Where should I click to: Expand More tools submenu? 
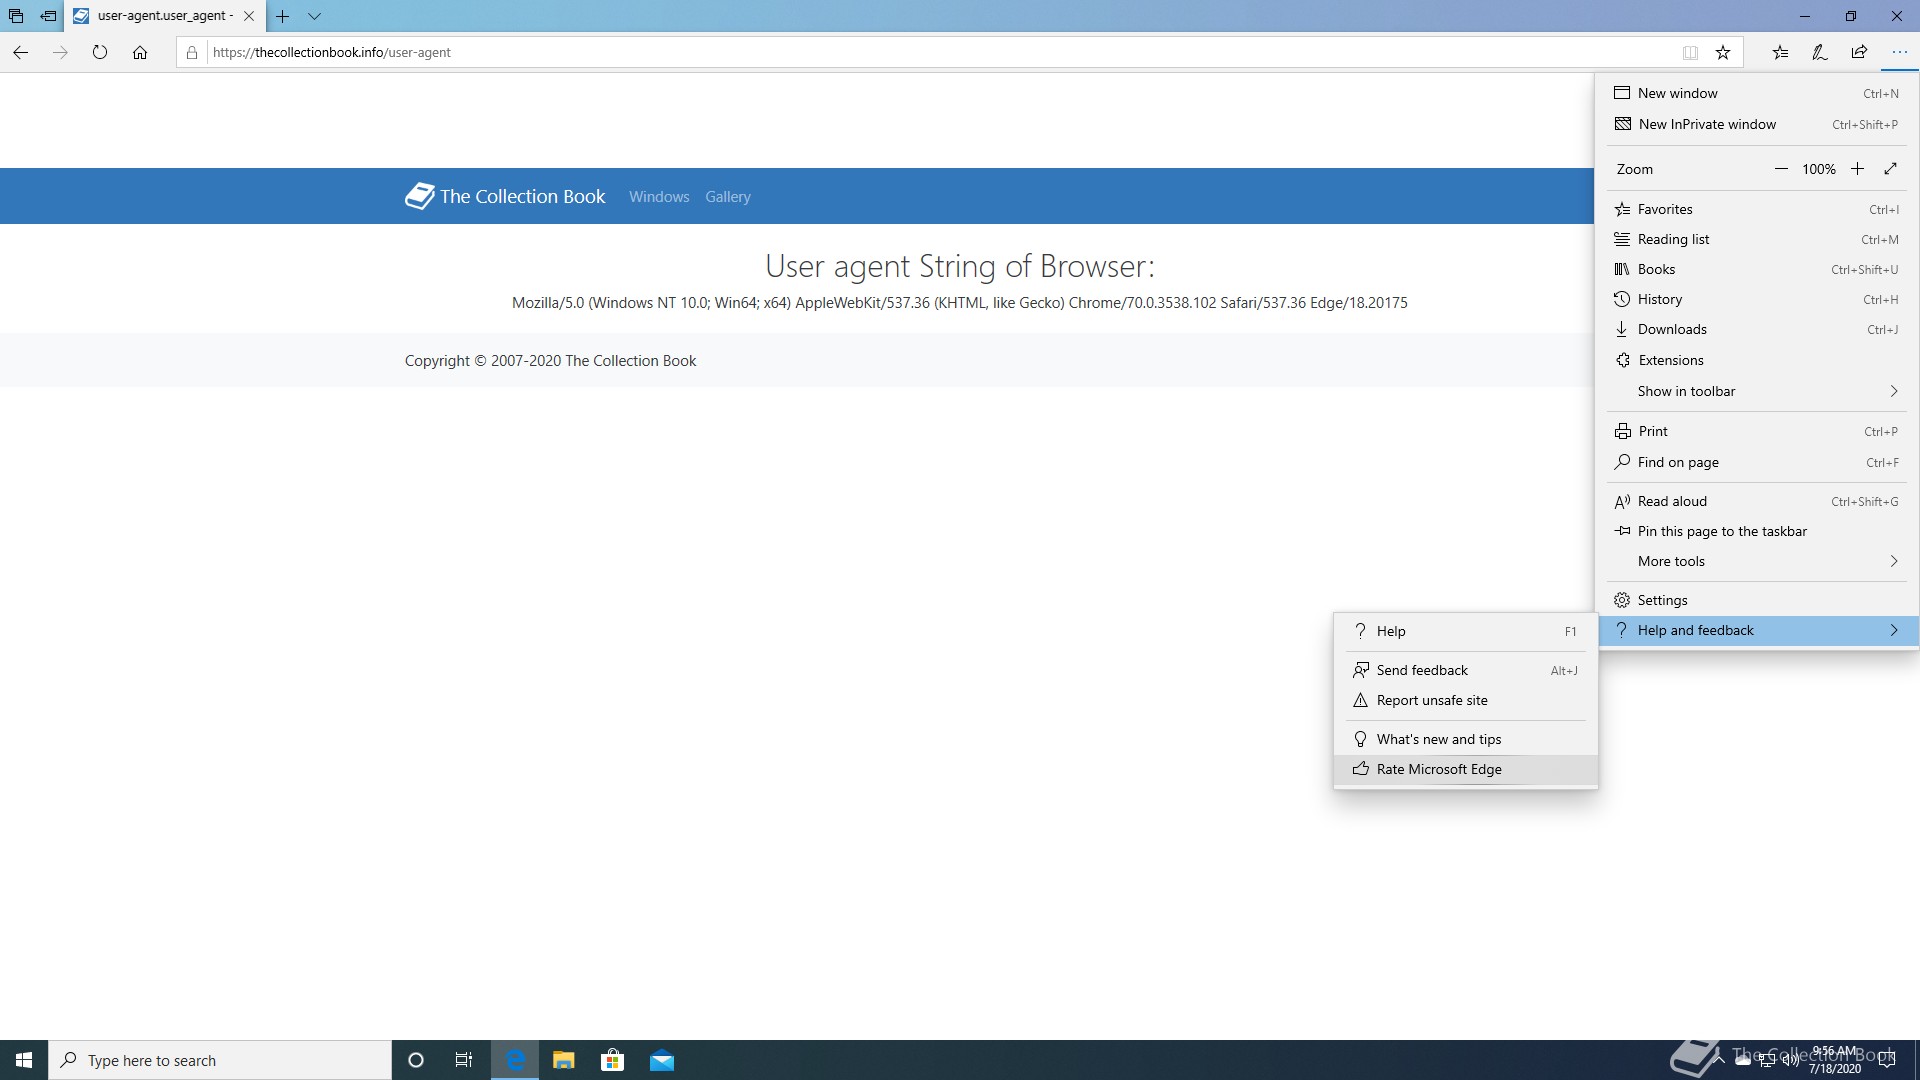point(1757,561)
